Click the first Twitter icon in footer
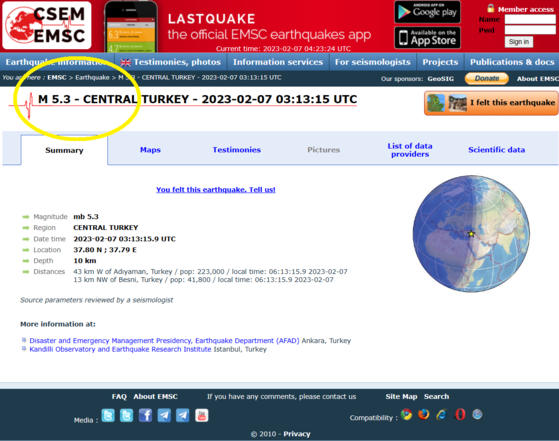Image resolution: width=559 pixels, height=441 pixels. [x=108, y=415]
